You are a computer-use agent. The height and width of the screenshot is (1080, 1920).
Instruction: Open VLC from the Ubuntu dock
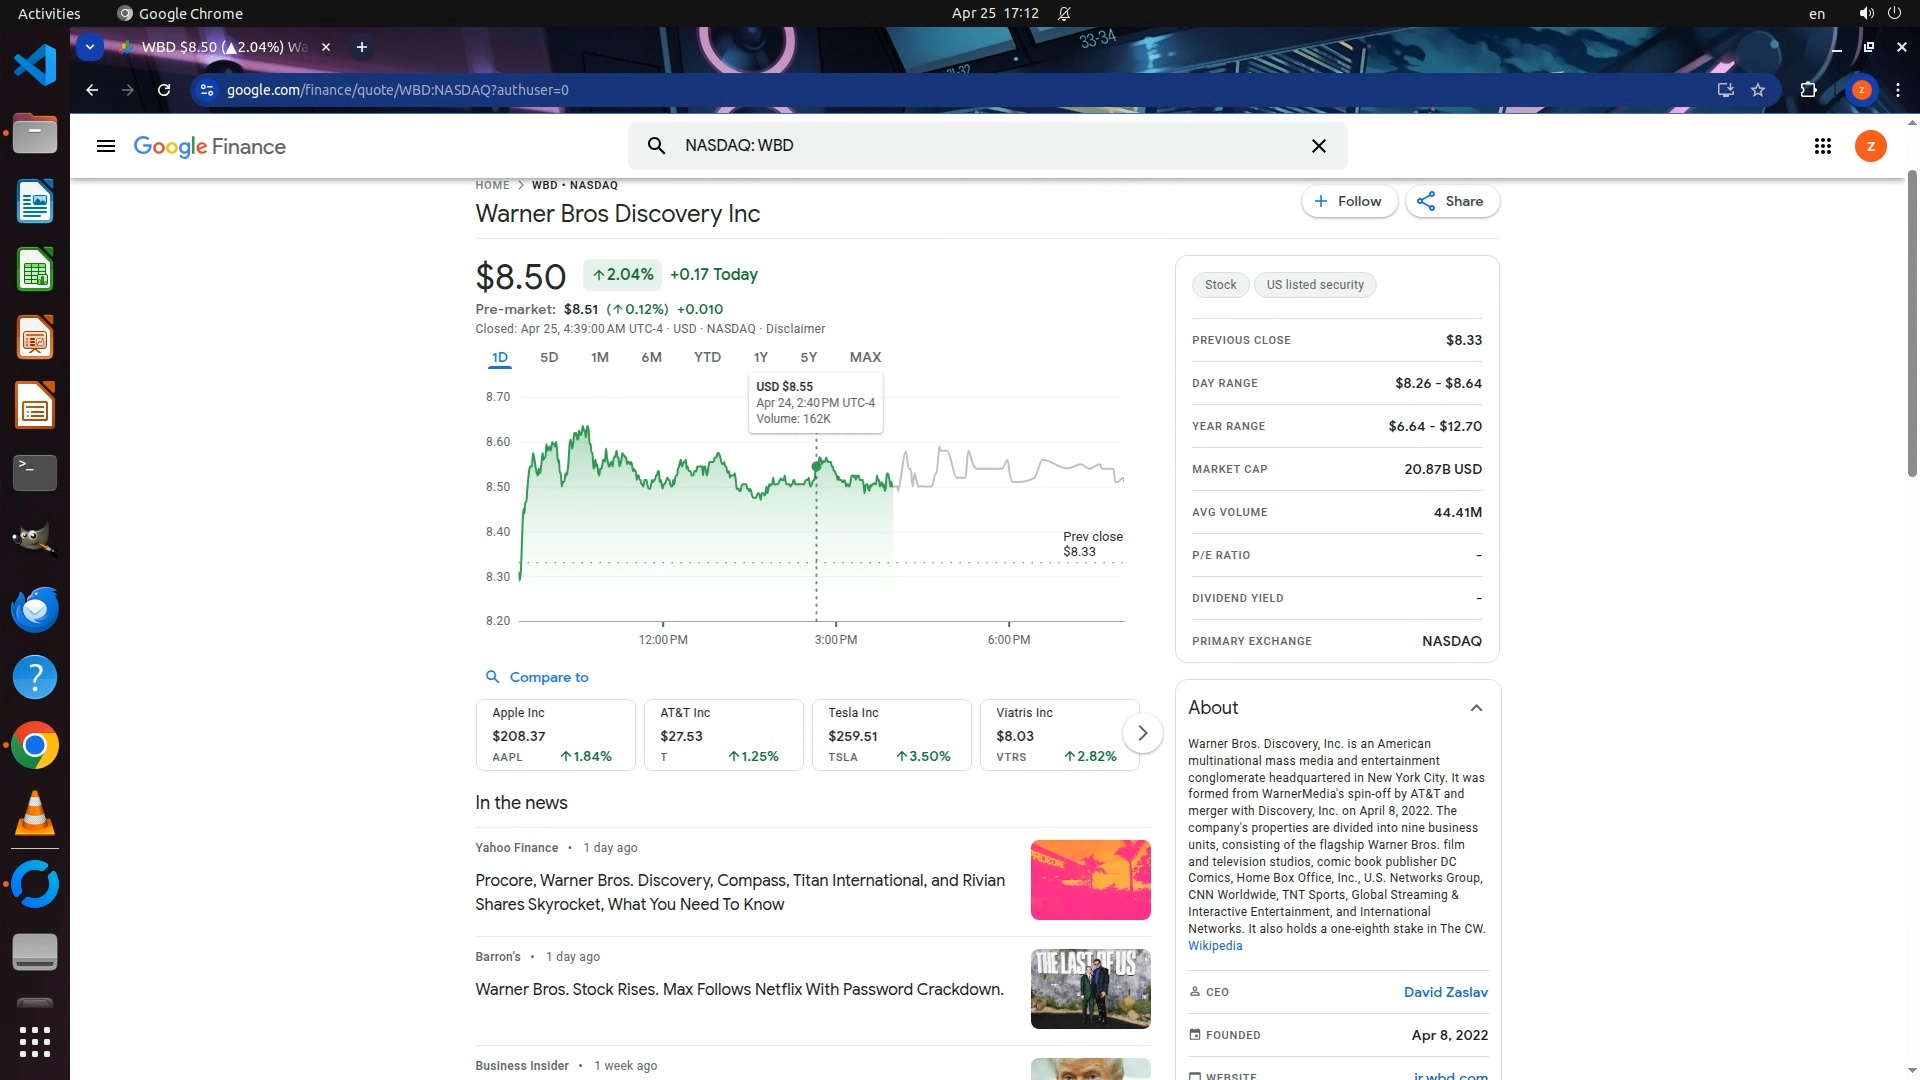(35, 814)
